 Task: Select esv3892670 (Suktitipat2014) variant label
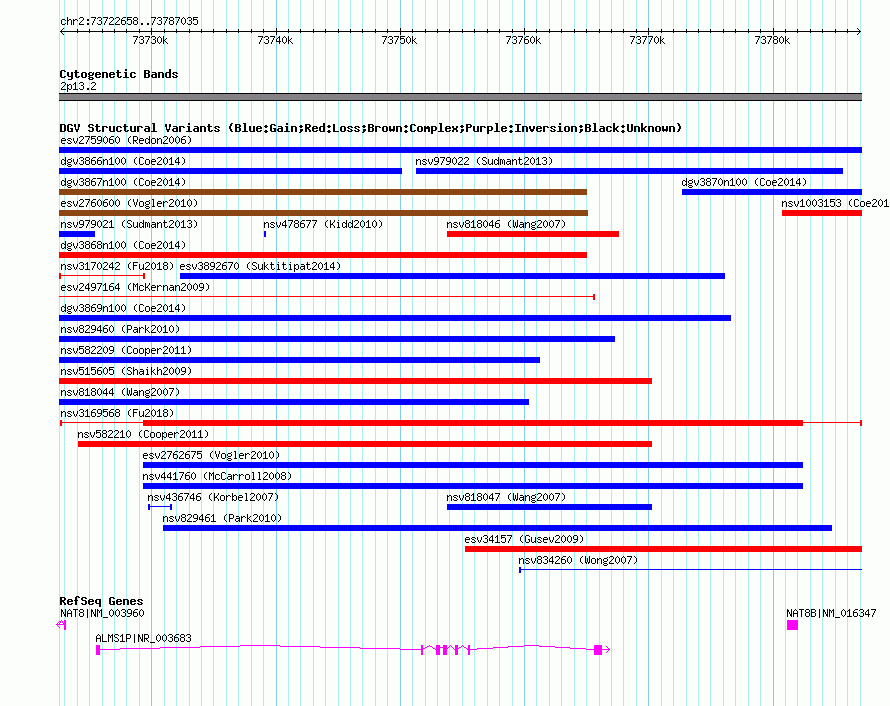pyautogui.click(x=260, y=266)
